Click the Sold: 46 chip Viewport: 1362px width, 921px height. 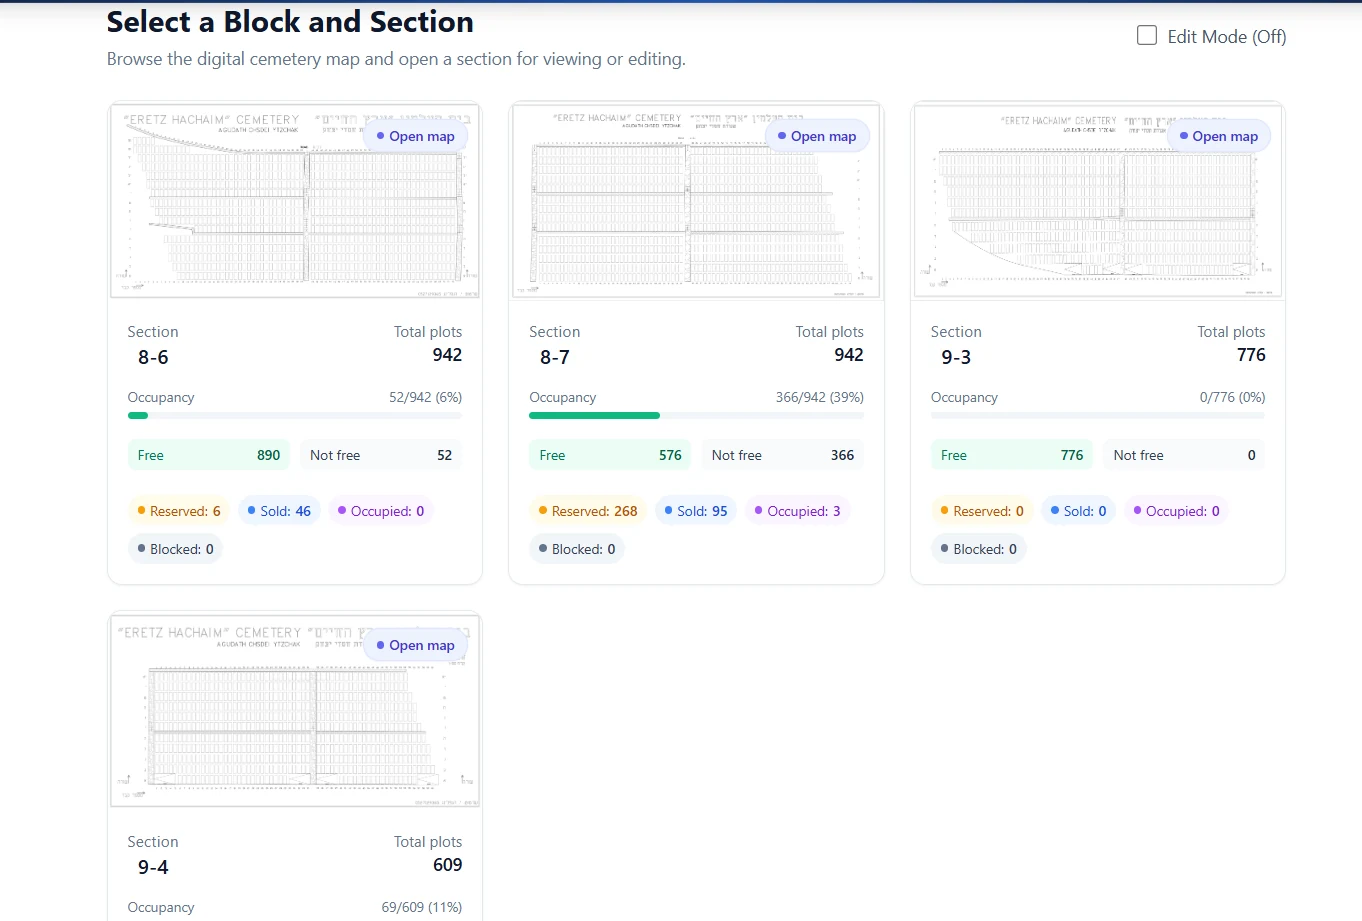click(279, 511)
